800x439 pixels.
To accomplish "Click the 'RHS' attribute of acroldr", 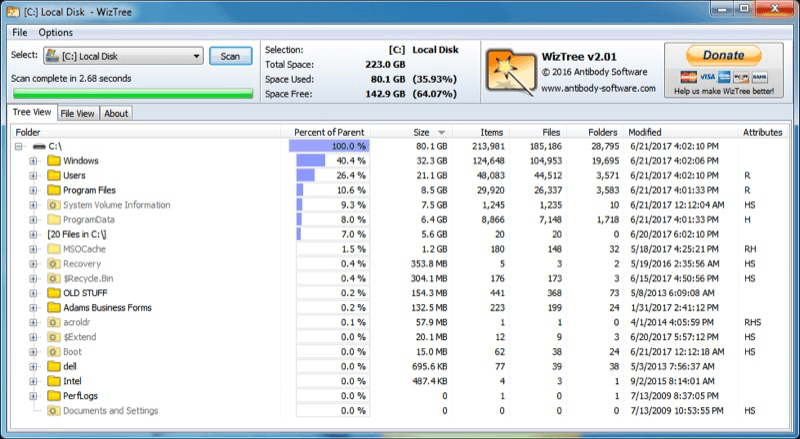I will (753, 323).
